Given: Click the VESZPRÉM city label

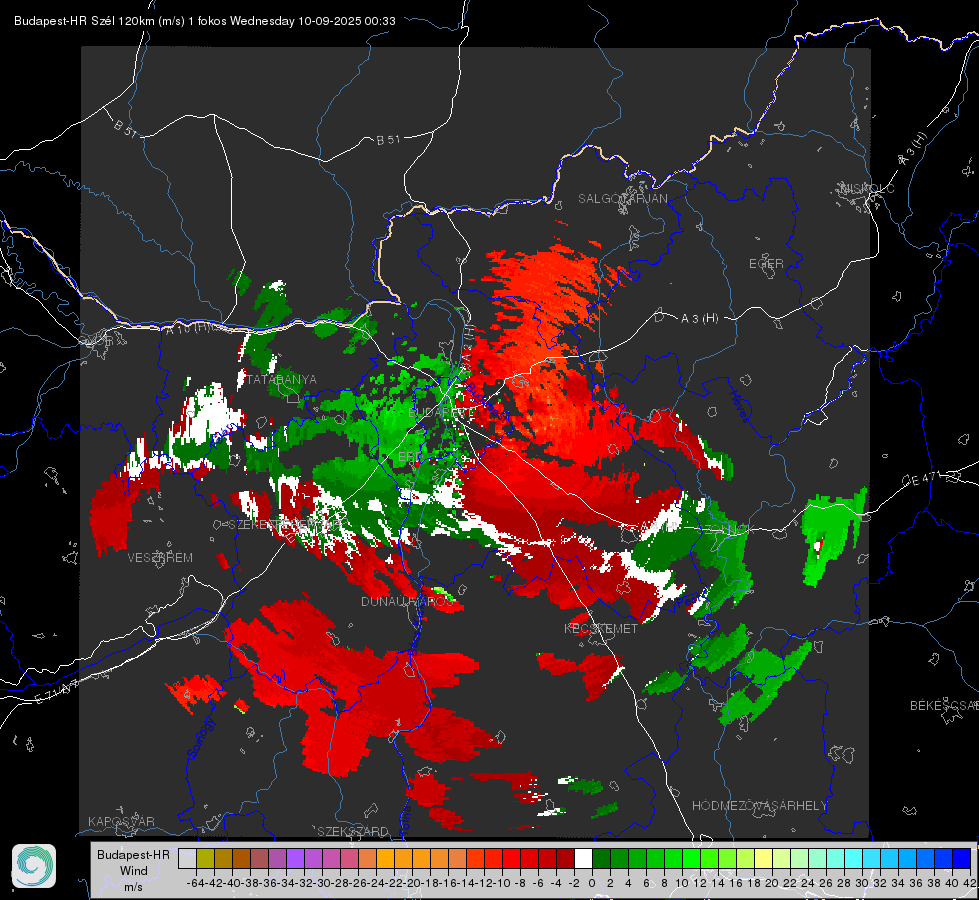Looking at the screenshot, I should pos(160,557).
